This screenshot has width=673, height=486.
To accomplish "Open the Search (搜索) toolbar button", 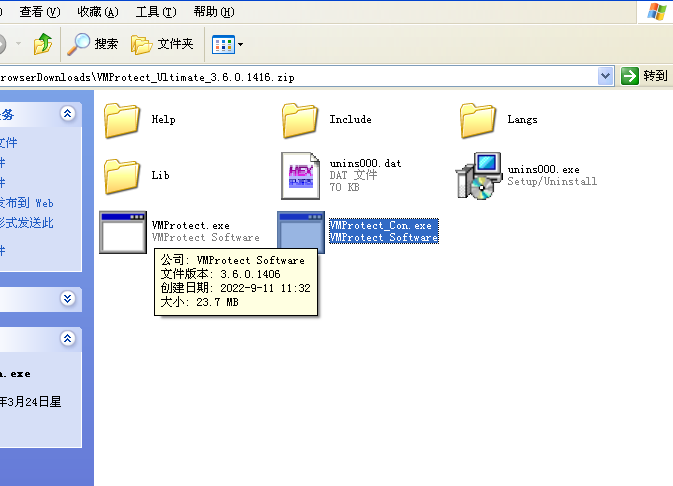I will [93, 44].
